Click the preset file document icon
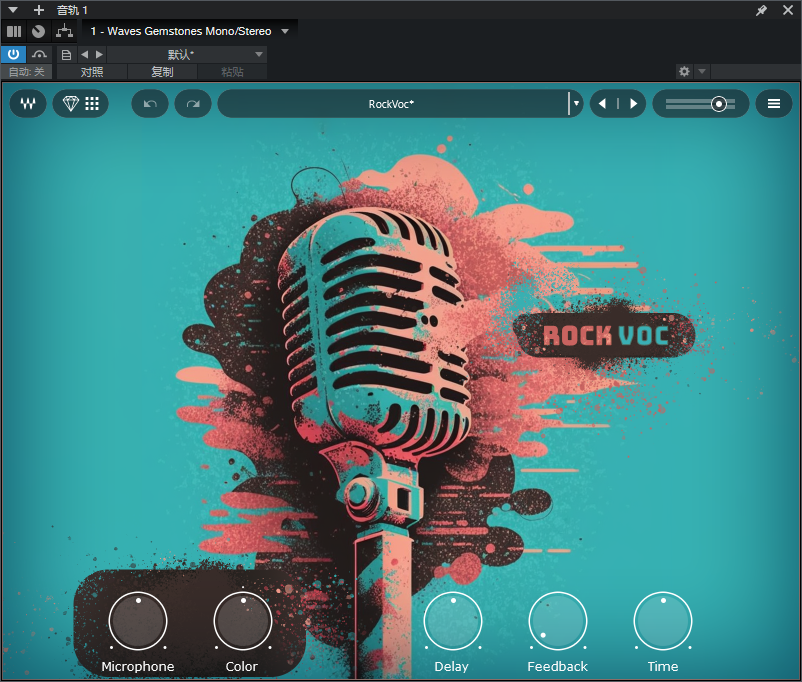The width and height of the screenshot is (802, 682). 66,54
